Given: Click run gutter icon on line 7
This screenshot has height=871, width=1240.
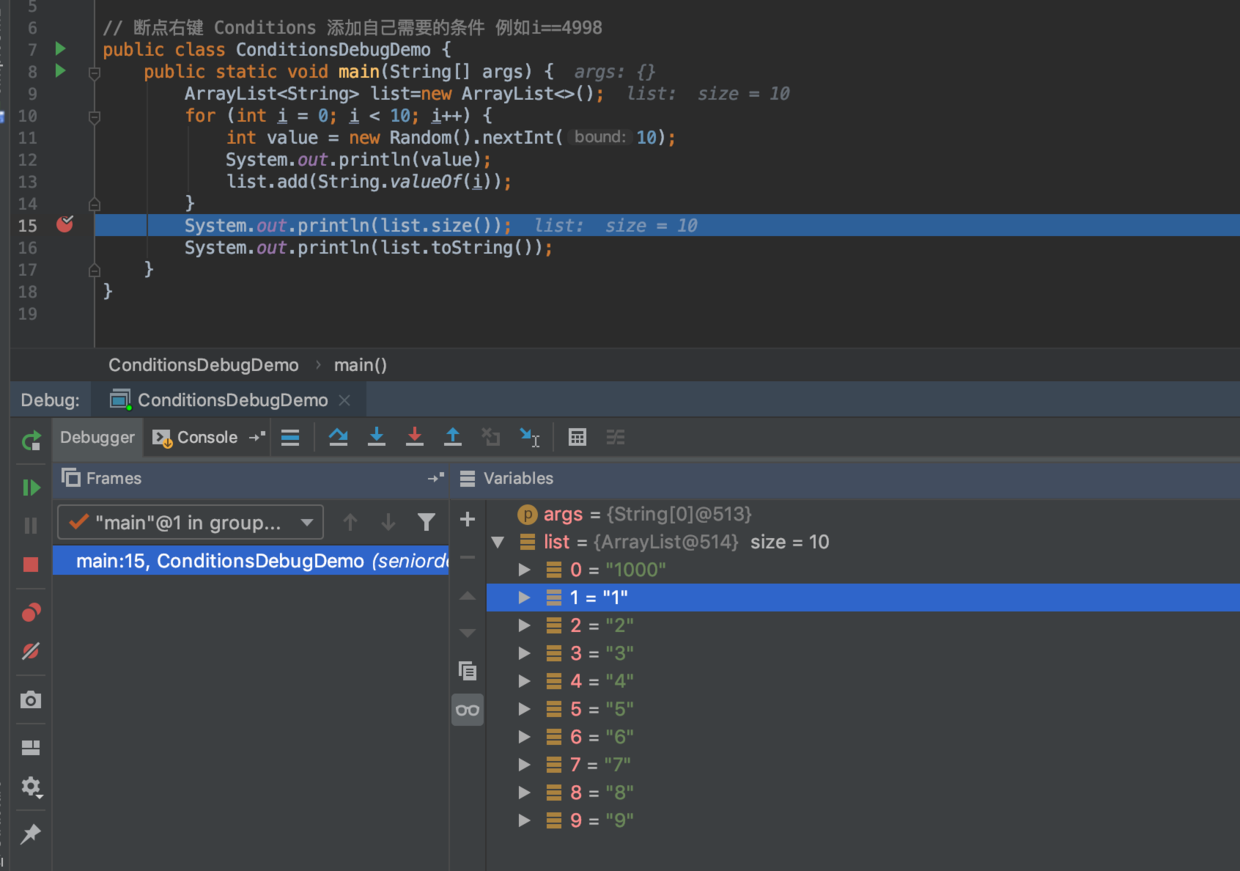Looking at the screenshot, I should pos(60,49).
